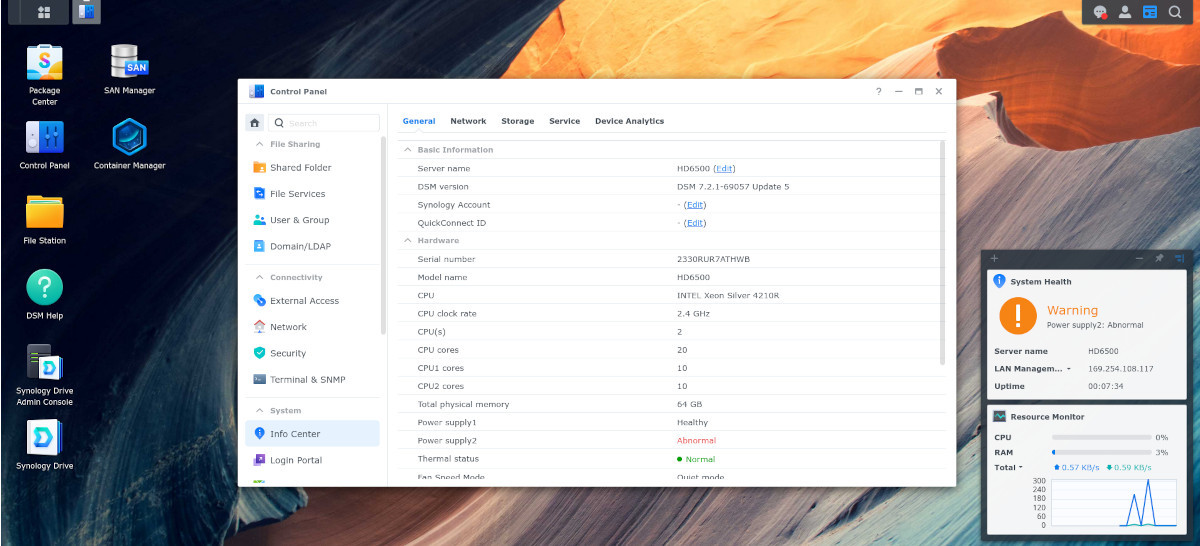1200x546 pixels.
Task: Collapse the Basic Information group
Action: click(407, 150)
